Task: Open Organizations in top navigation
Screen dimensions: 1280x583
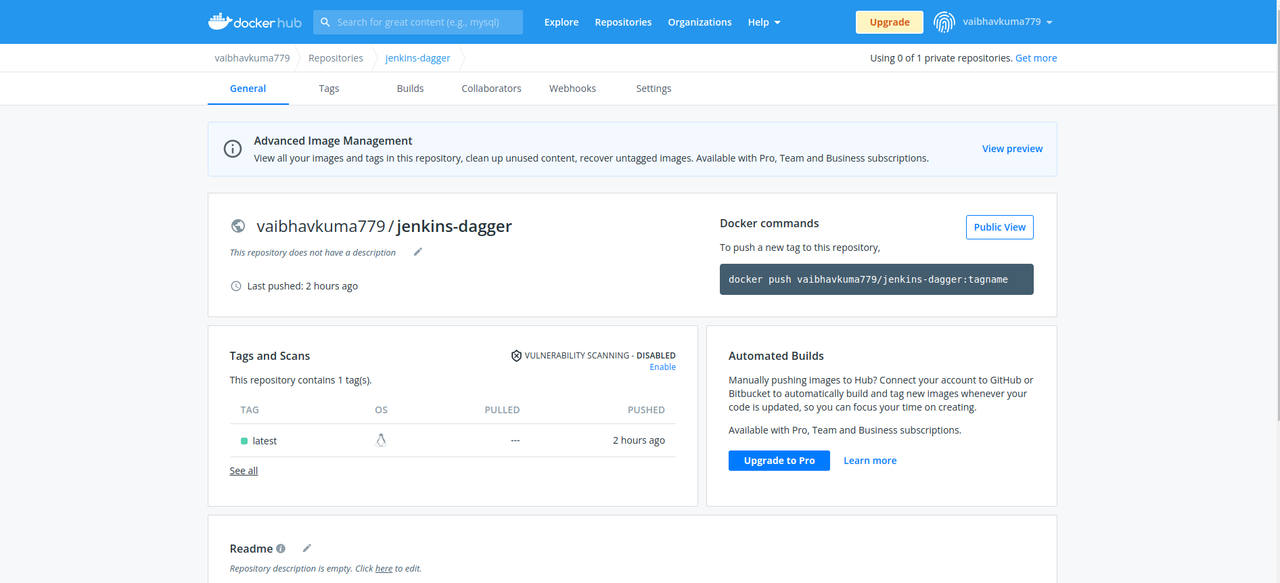Action: click(699, 22)
